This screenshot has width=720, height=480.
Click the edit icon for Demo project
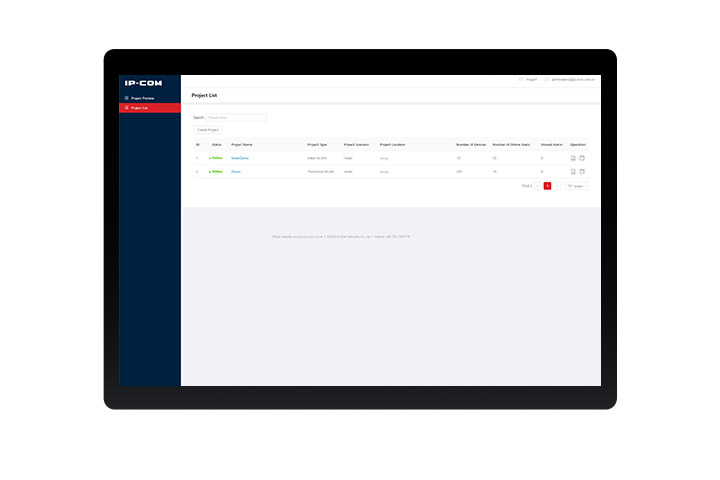573,171
